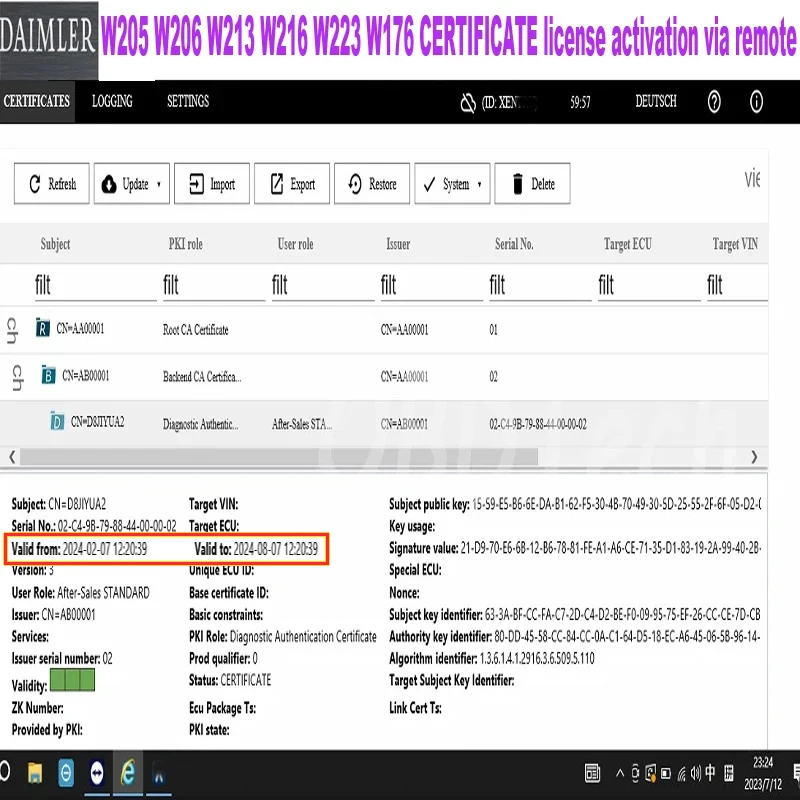Click the Restore button
Screen dimensions: 800x800
(x=372, y=184)
